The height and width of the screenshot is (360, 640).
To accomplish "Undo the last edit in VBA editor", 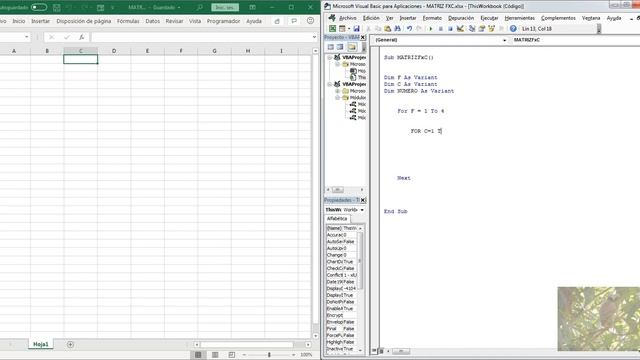I will coord(409,29).
